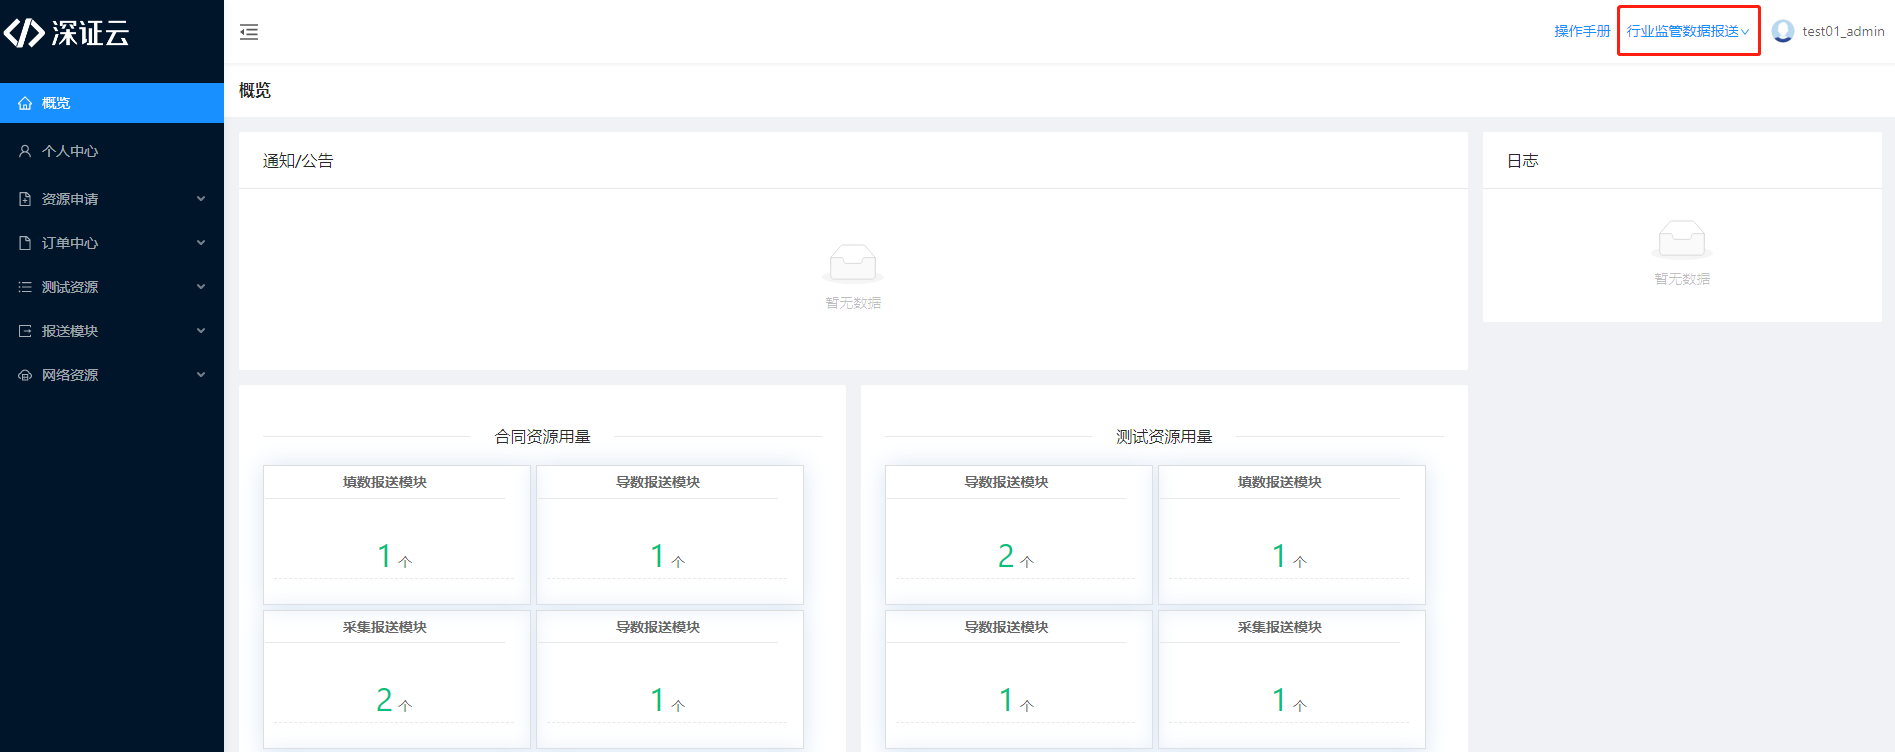This screenshot has height=752, width=1895.
Task: Click the 概览 page heading
Action: (x=255, y=90)
